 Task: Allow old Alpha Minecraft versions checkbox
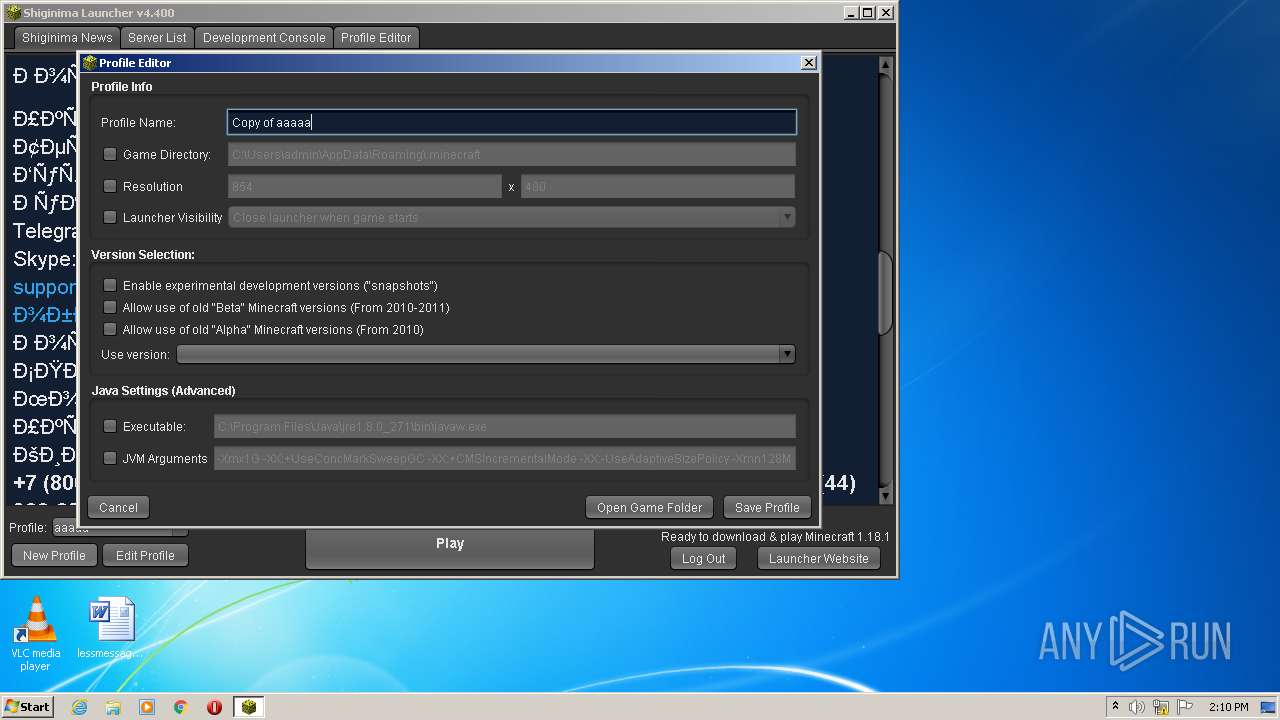point(110,329)
